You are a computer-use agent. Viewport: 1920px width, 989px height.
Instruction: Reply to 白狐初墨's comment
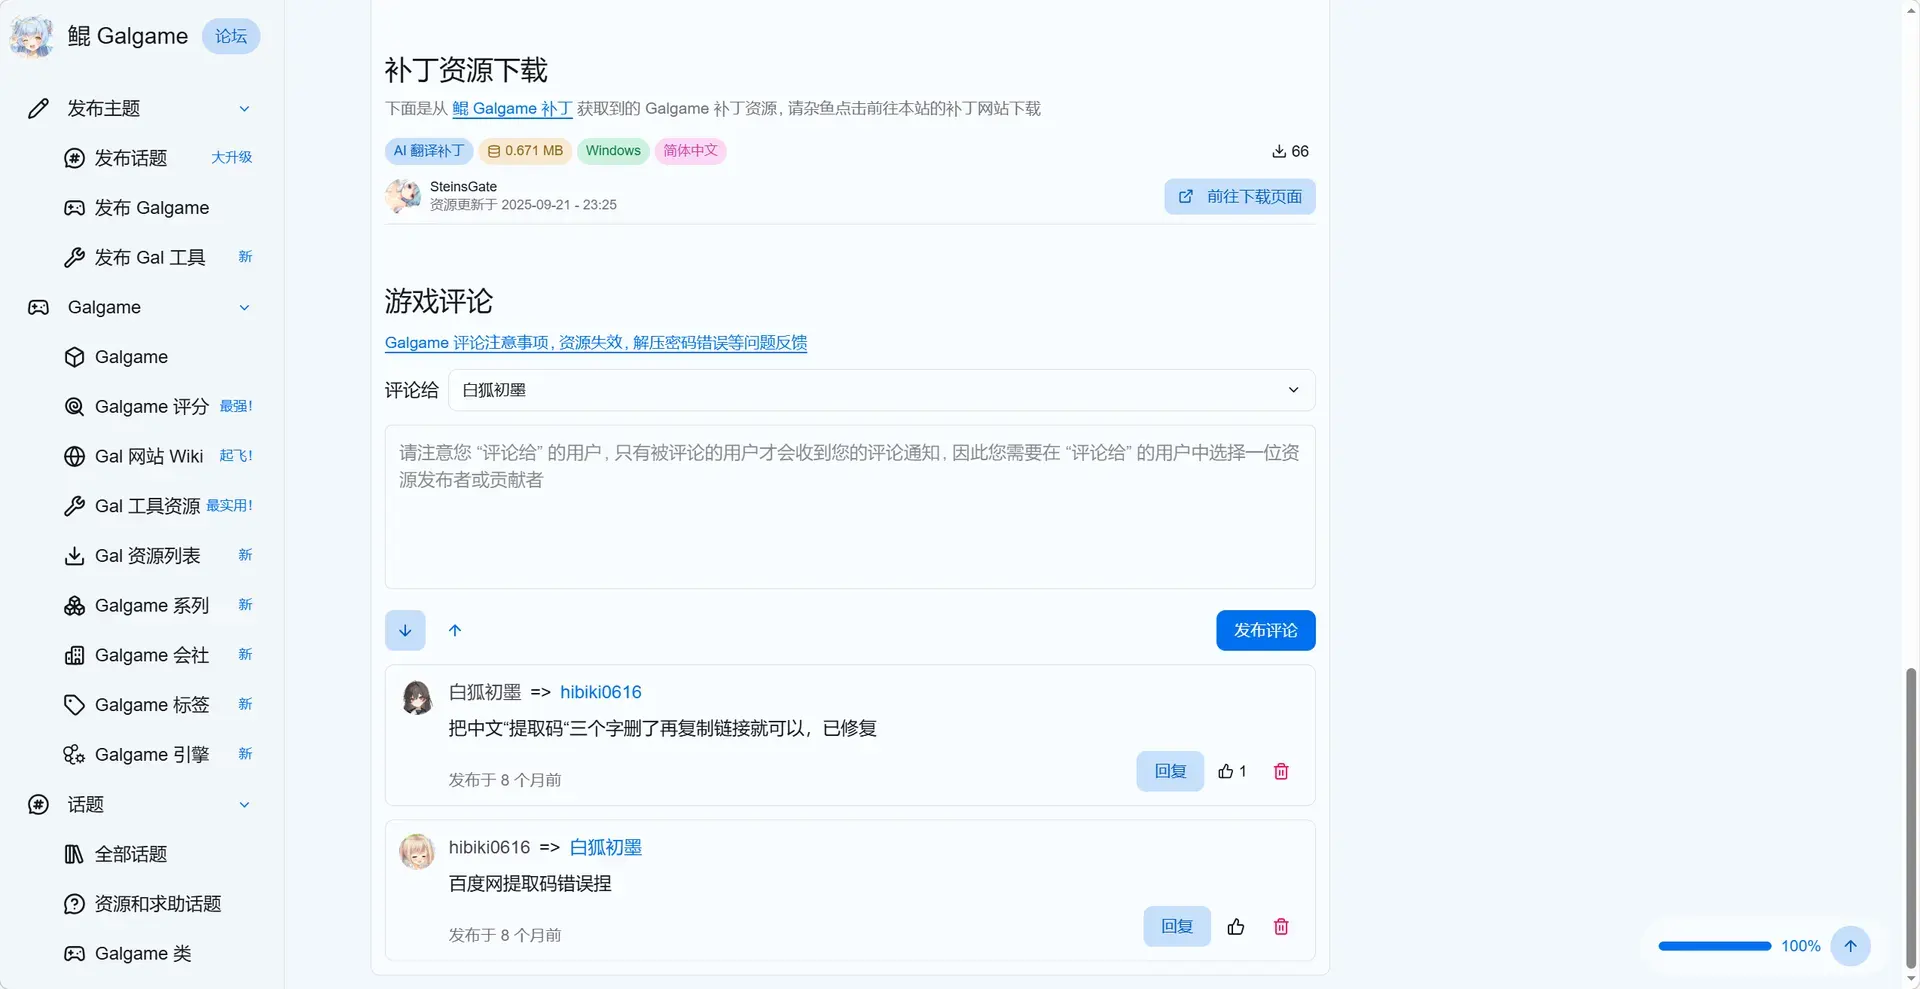click(x=1170, y=771)
